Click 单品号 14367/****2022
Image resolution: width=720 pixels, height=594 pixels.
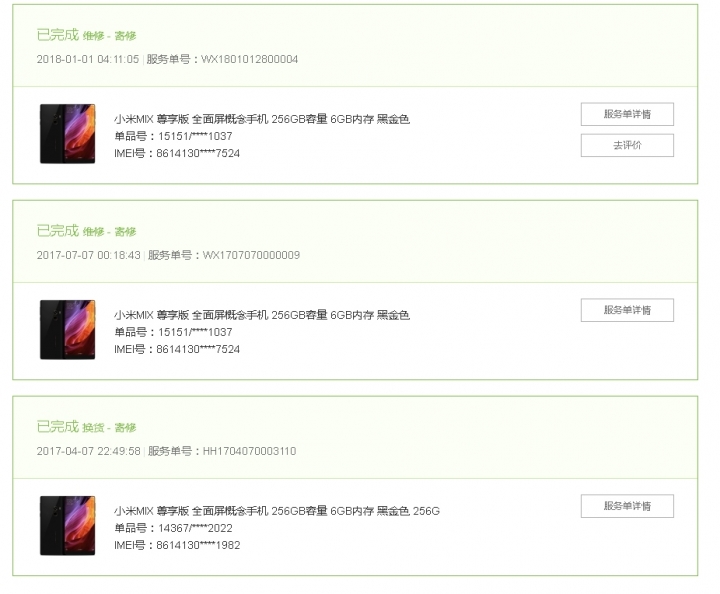coord(195,528)
